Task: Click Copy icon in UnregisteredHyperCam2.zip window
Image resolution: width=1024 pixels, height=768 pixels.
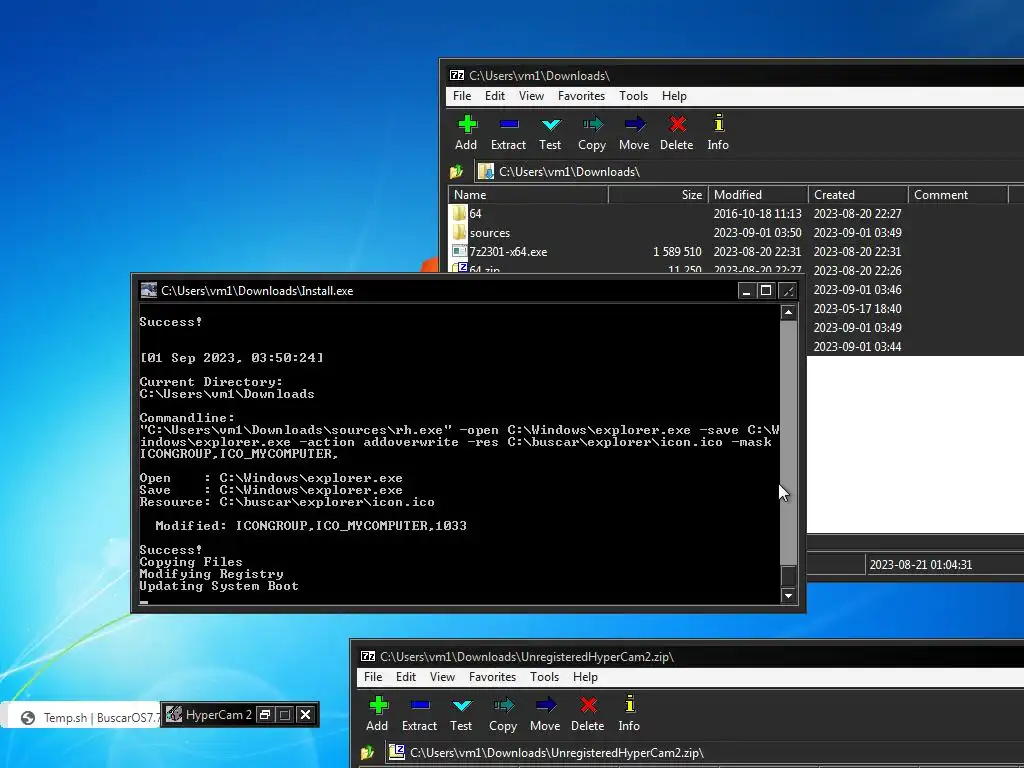Action: pyautogui.click(x=504, y=705)
